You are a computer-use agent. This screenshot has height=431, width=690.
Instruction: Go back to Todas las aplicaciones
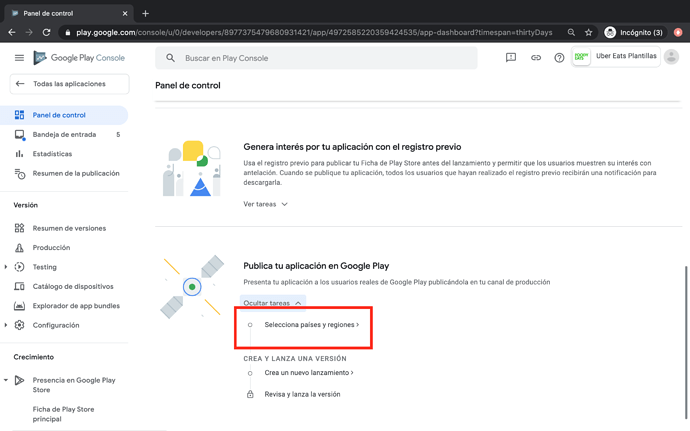69,84
